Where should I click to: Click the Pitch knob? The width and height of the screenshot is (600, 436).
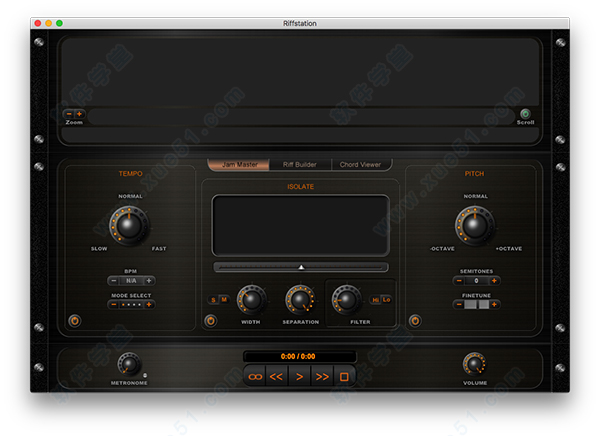pyautogui.click(x=475, y=226)
